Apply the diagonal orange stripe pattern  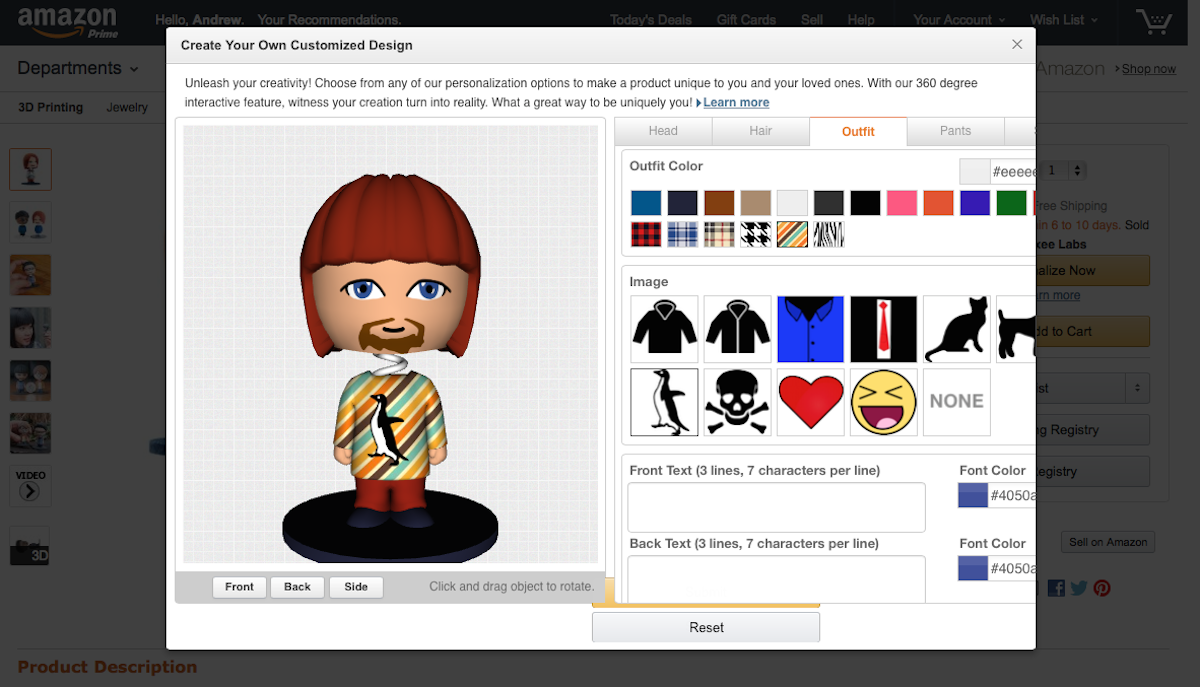pos(792,235)
